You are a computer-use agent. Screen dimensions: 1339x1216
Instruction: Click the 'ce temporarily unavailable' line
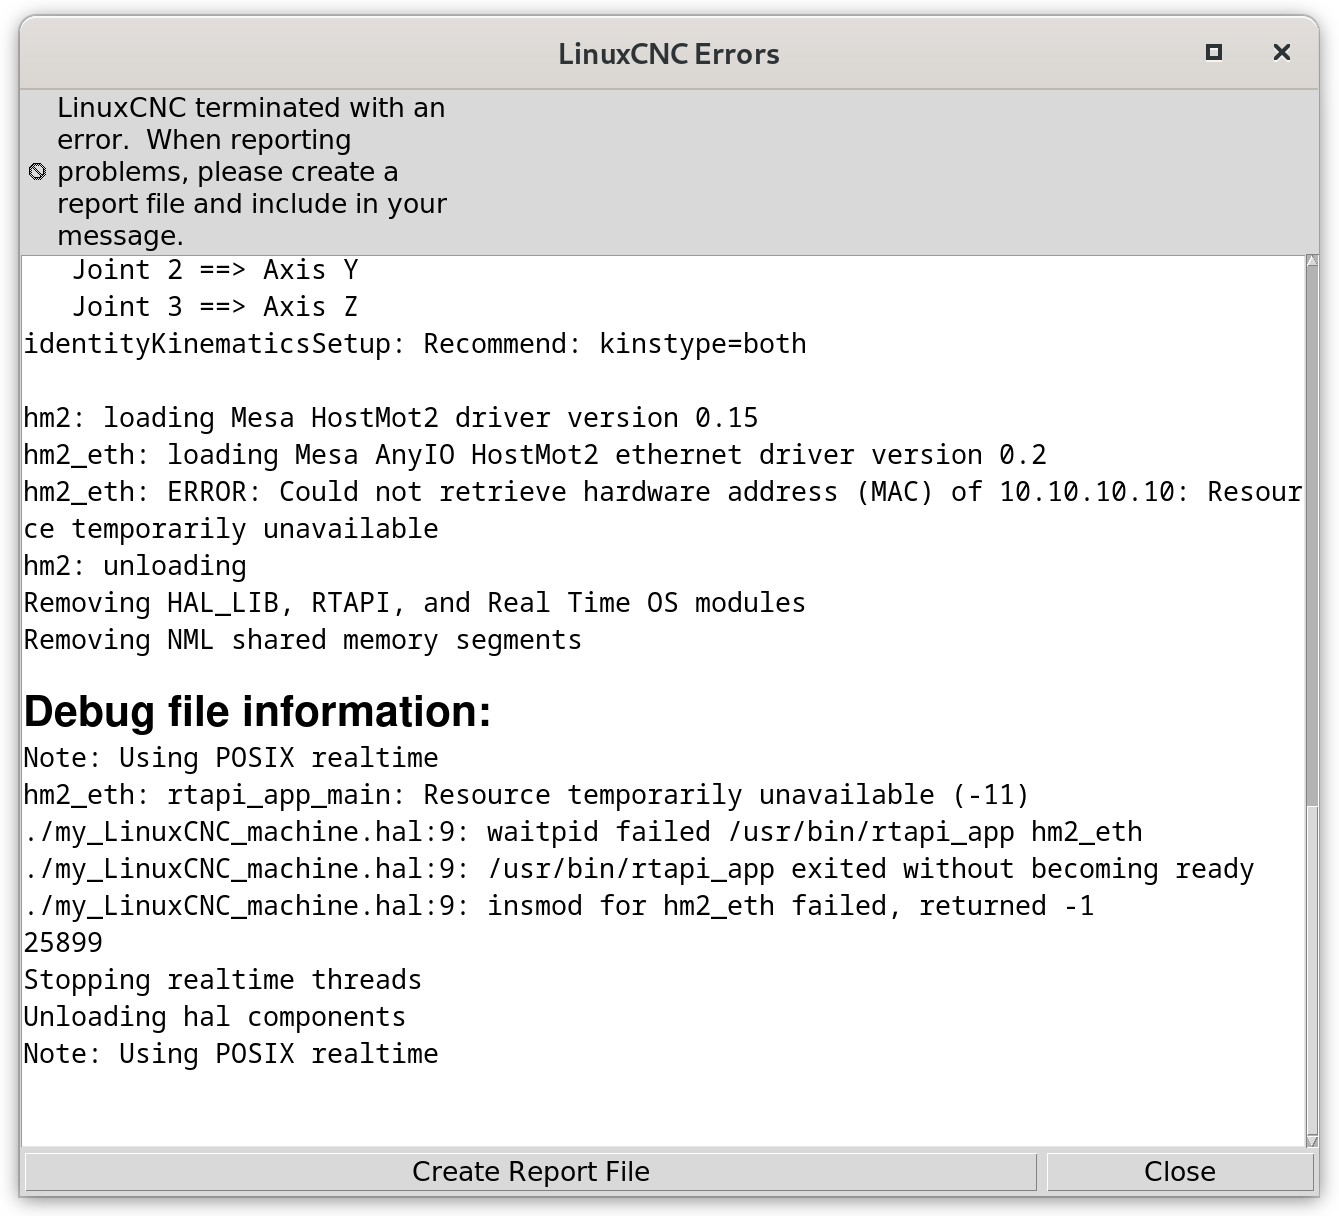(231, 529)
